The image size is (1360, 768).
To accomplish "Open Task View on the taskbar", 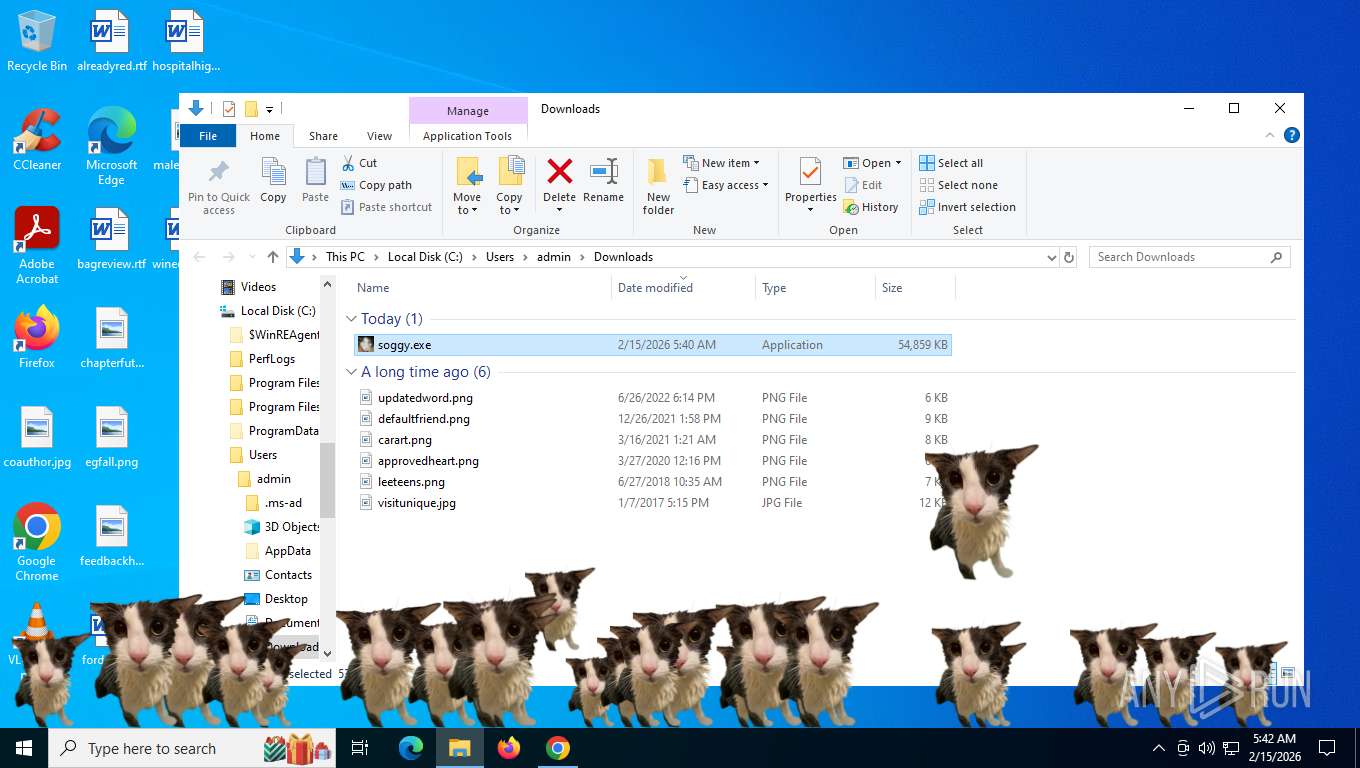I will tap(360, 748).
